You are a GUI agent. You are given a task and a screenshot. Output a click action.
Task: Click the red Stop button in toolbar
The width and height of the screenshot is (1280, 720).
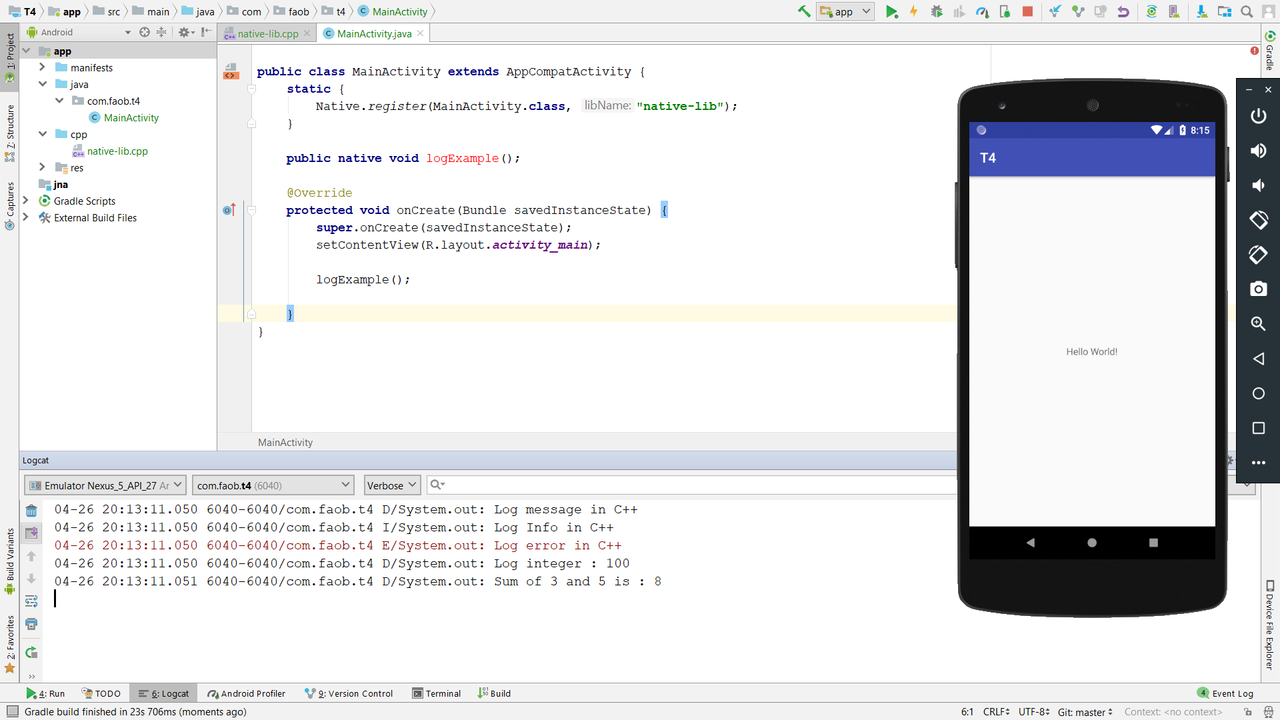(x=1027, y=12)
